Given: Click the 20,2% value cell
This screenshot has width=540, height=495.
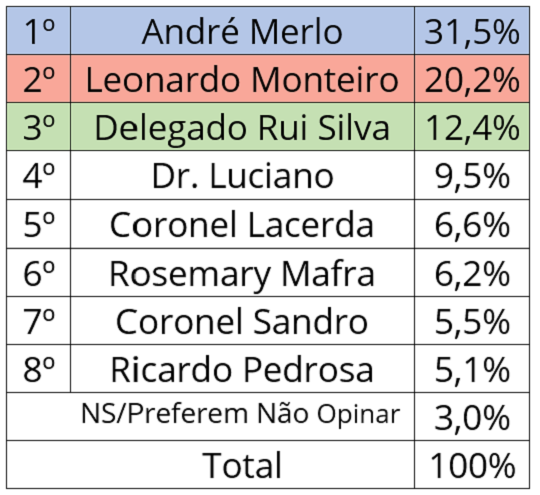Looking at the screenshot, I should click(x=472, y=79).
